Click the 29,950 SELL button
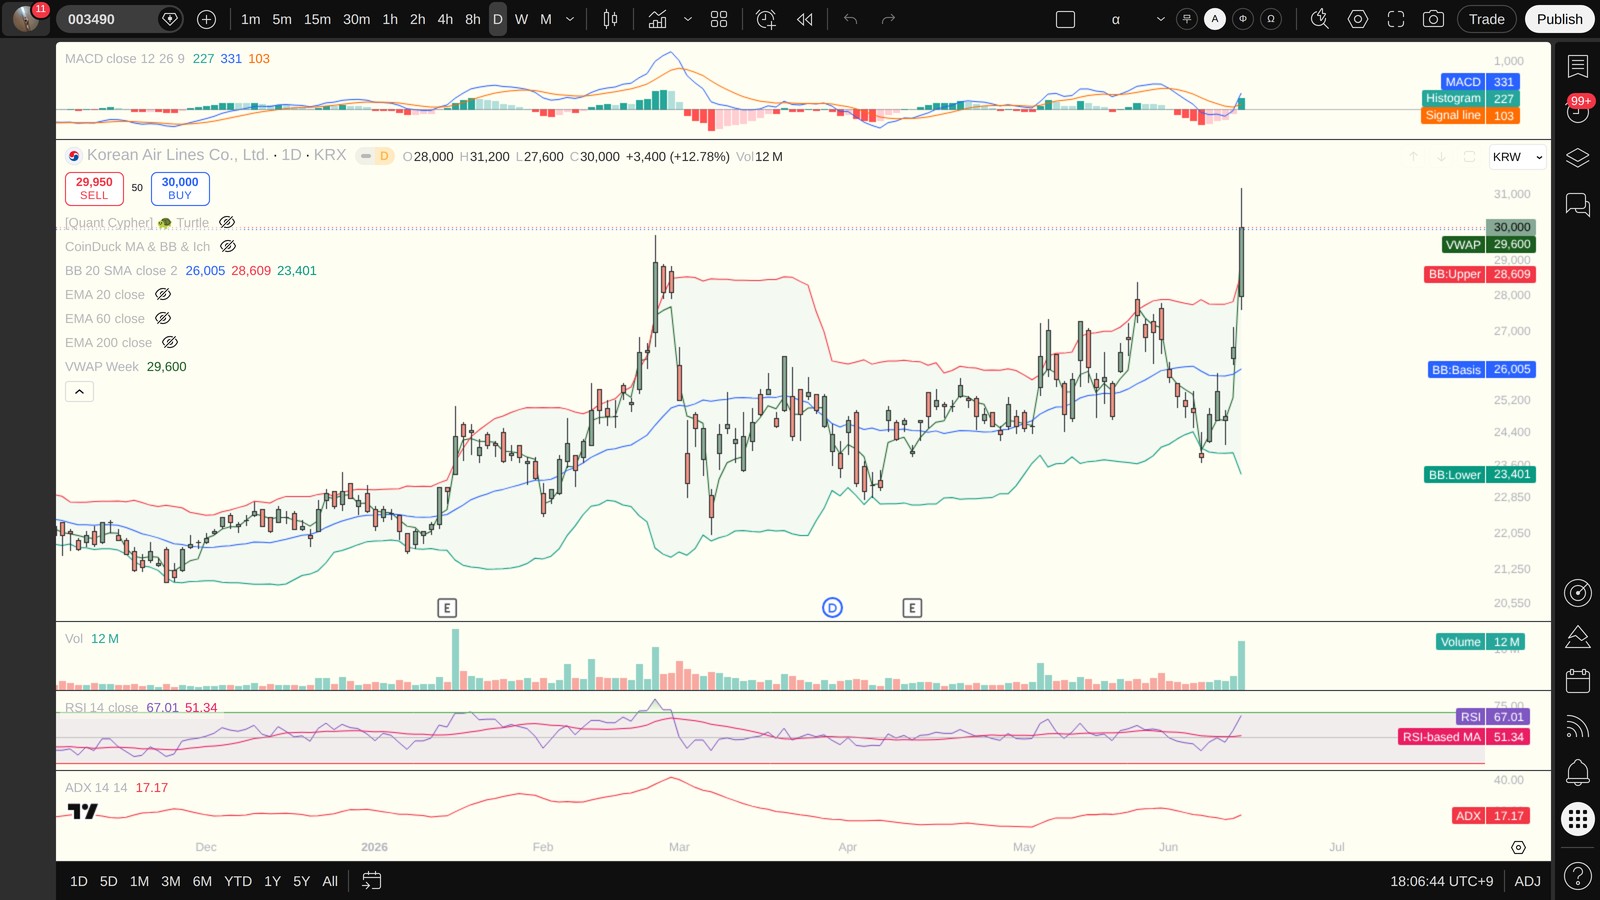 click(x=94, y=188)
